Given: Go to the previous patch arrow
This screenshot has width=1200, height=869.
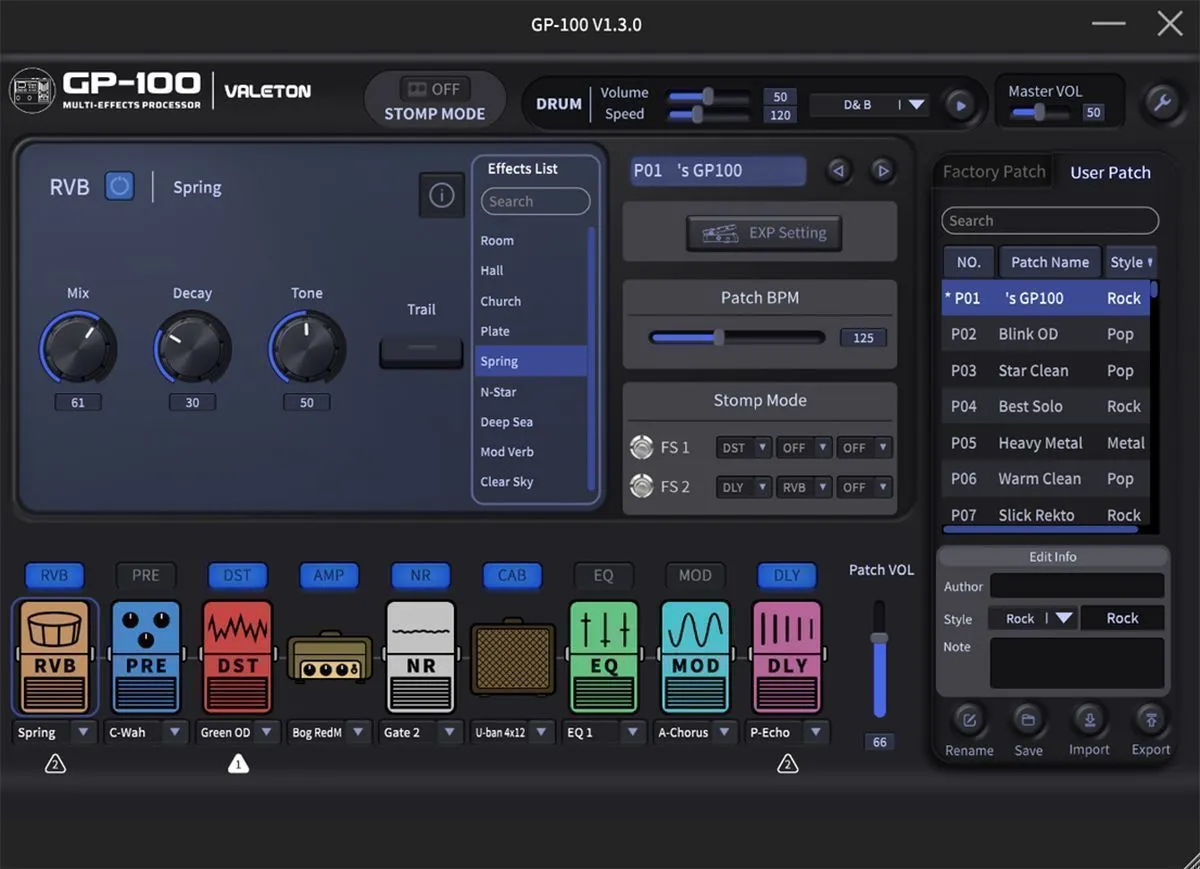Looking at the screenshot, I should 838,171.
